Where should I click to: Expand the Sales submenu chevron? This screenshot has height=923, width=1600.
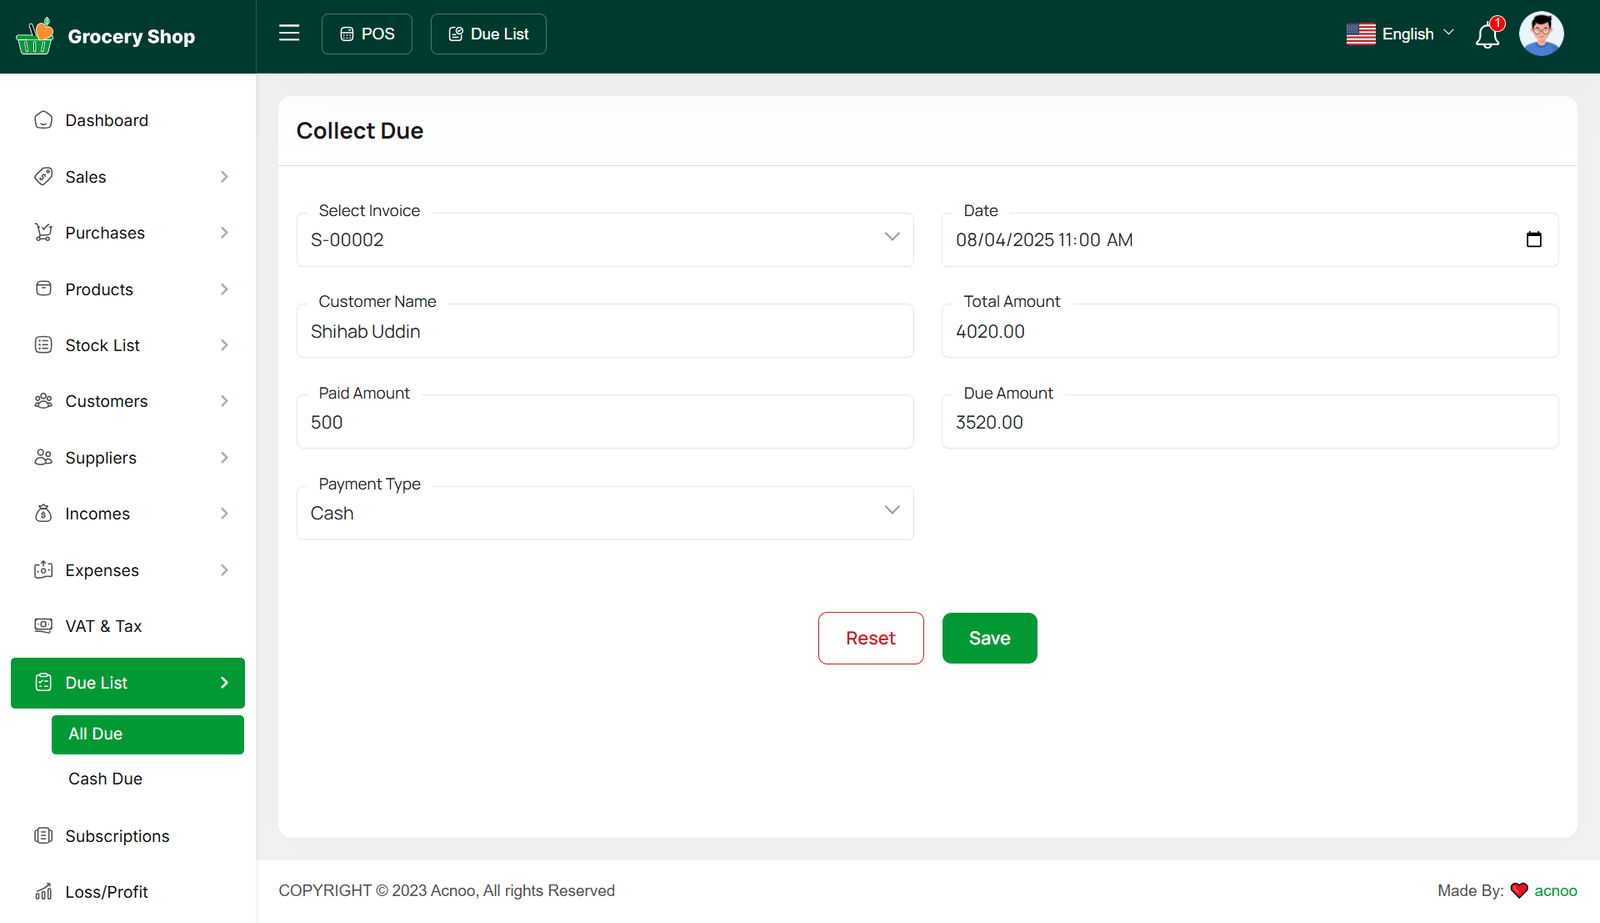(224, 177)
